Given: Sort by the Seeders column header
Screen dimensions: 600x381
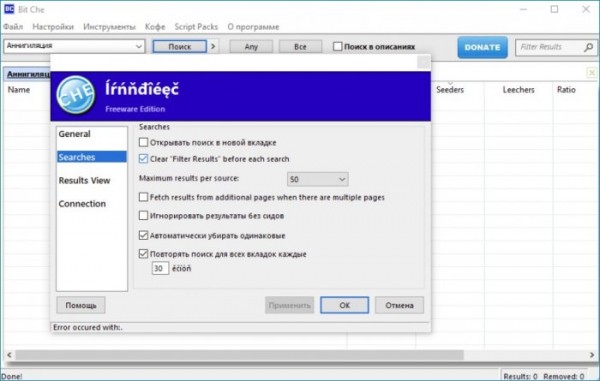Looking at the screenshot, I should [450, 90].
